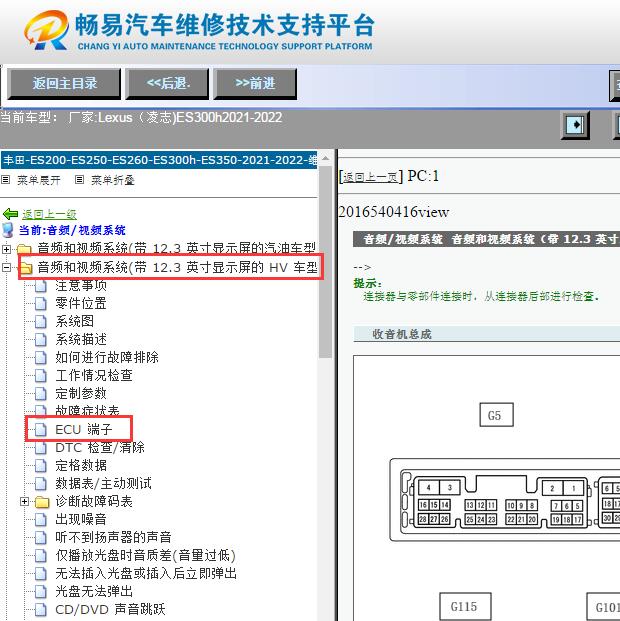
Task: Go forward with the >>前进 button
Action: click(255, 84)
